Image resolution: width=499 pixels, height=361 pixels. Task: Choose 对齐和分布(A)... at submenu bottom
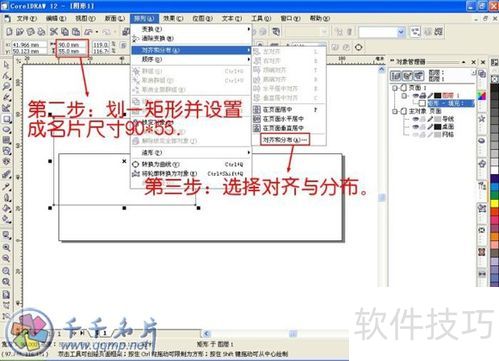285,140
